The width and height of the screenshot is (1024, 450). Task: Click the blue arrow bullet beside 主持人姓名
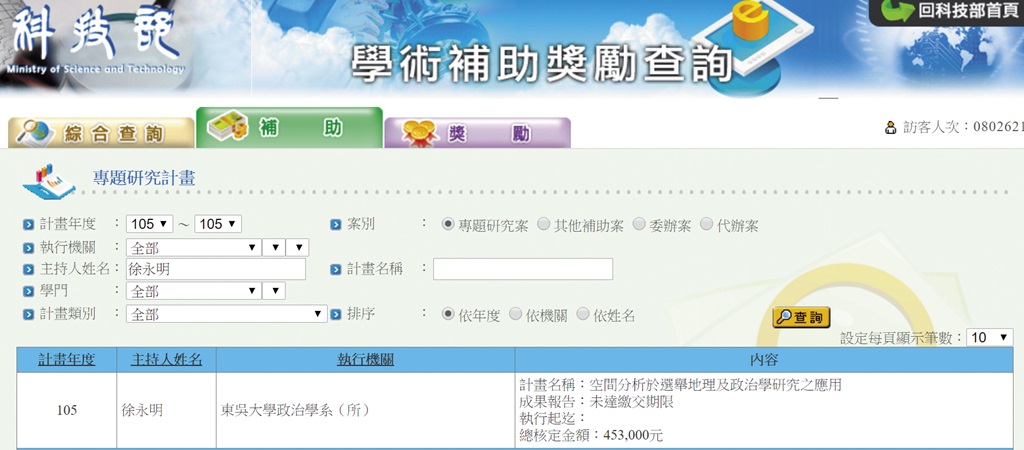click(x=28, y=269)
